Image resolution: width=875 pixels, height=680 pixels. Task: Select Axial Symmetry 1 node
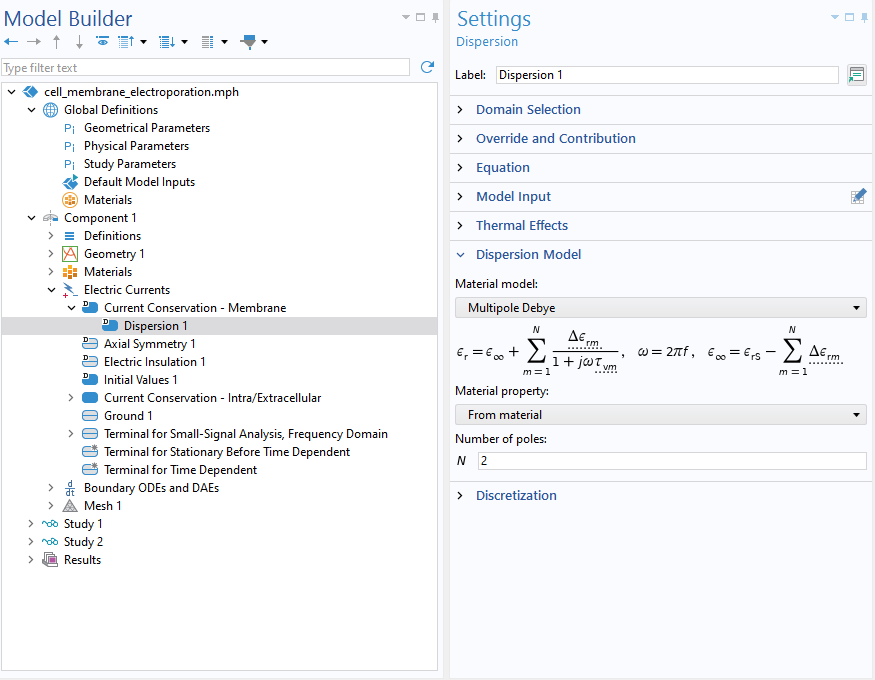149,344
